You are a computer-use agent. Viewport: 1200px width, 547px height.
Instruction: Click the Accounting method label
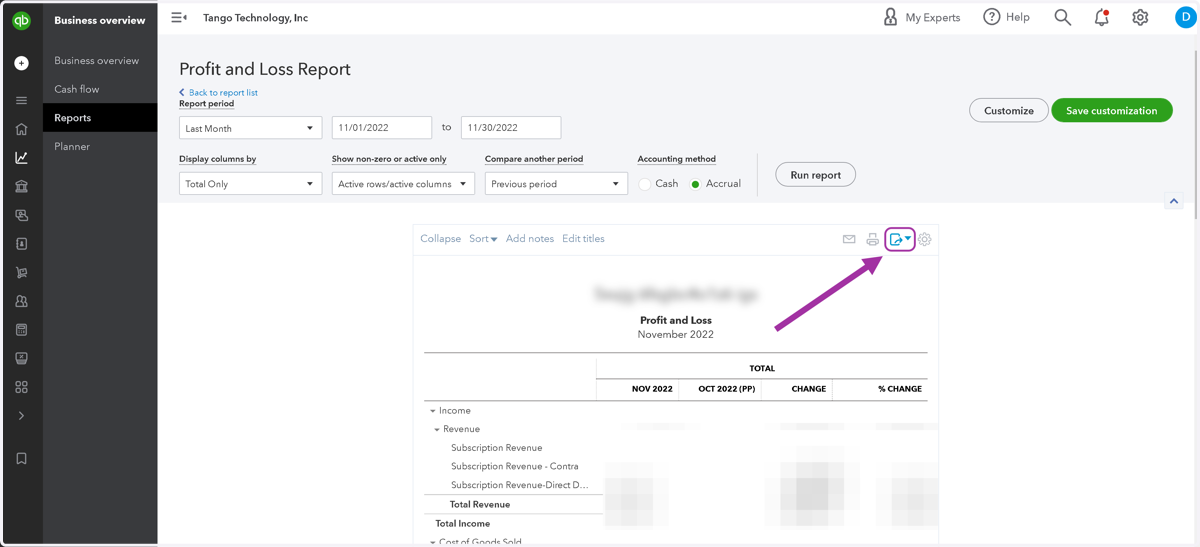[x=677, y=159]
